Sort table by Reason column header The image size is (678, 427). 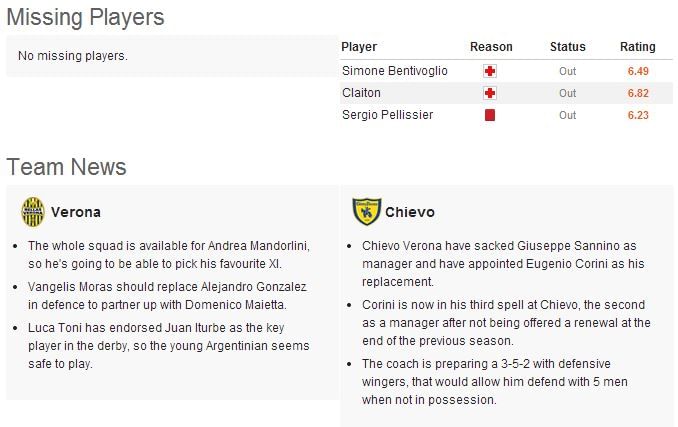click(x=491, y=47)
